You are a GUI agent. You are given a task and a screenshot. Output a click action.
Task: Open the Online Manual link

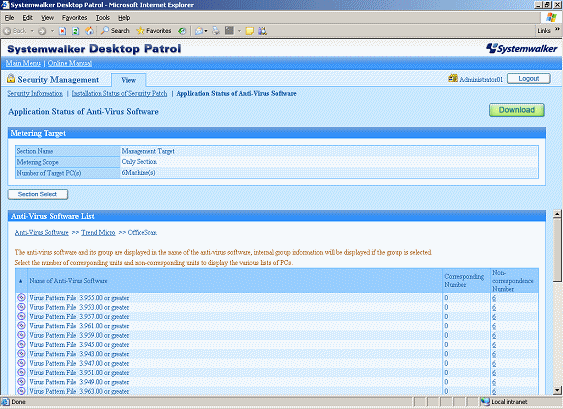tap(70, 63)
